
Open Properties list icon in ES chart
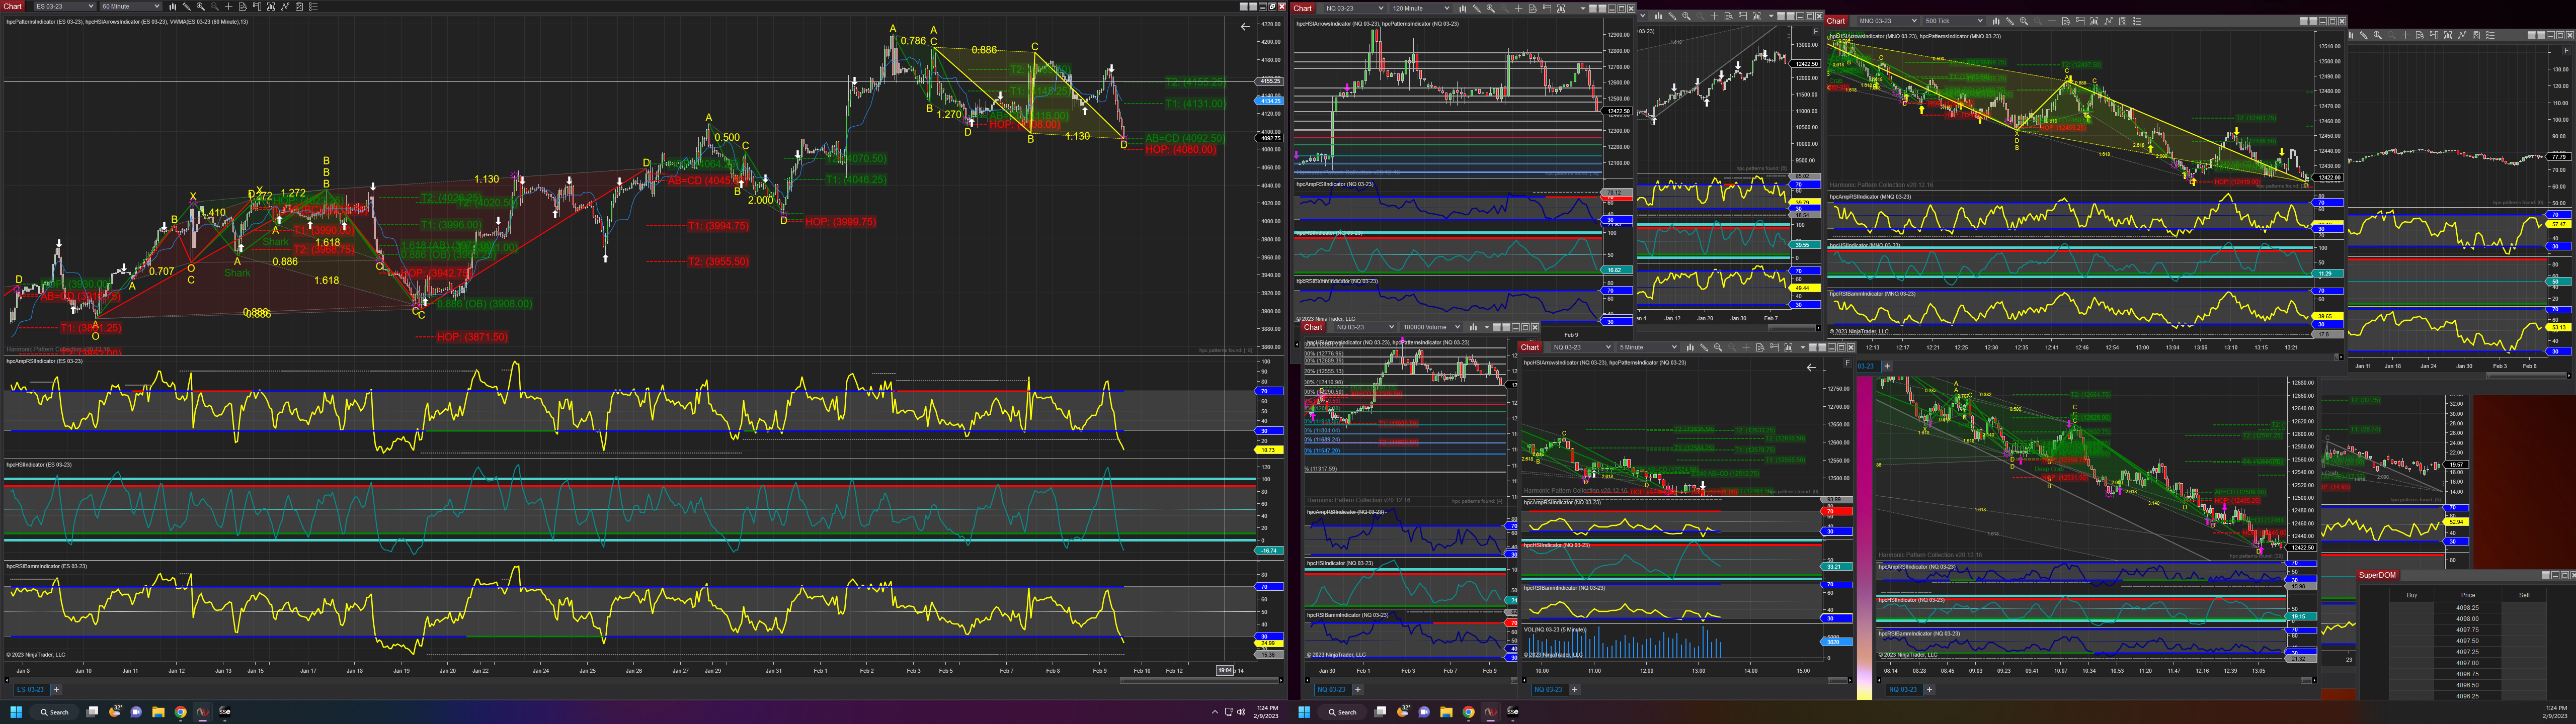click(313, 6)
